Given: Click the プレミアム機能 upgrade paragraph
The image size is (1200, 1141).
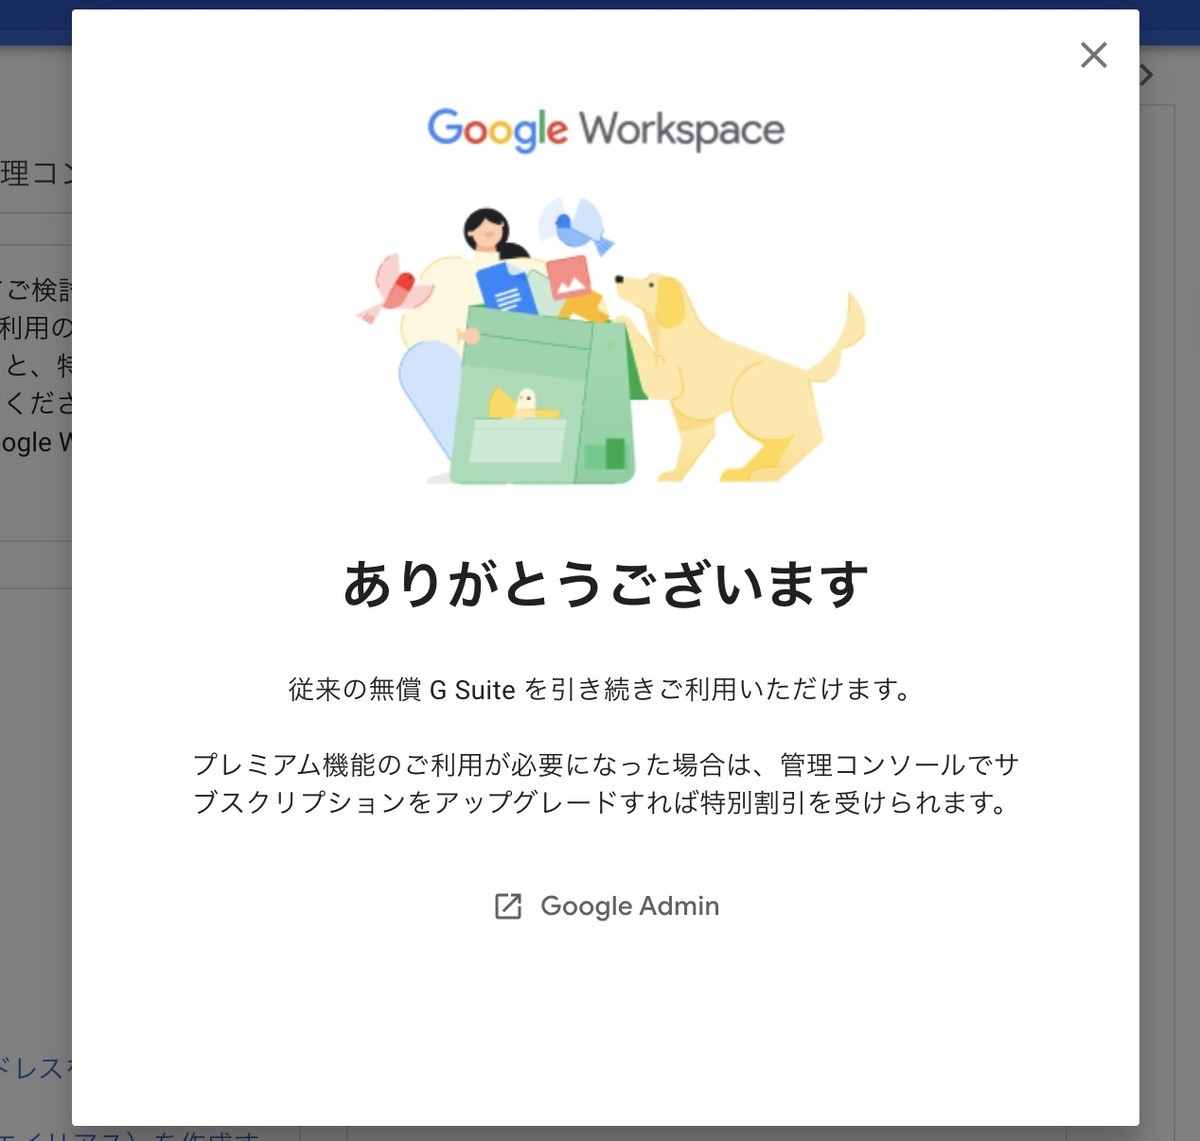Looking at the screenshot, I should pyautogui.click(x=606, y=784).
